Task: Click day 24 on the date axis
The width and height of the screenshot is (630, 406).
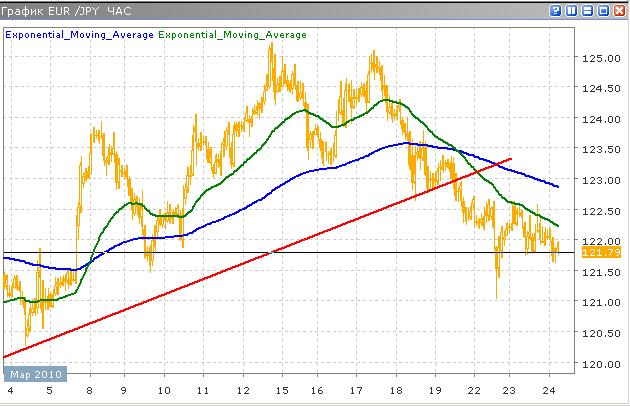Action: click(547, 390)
